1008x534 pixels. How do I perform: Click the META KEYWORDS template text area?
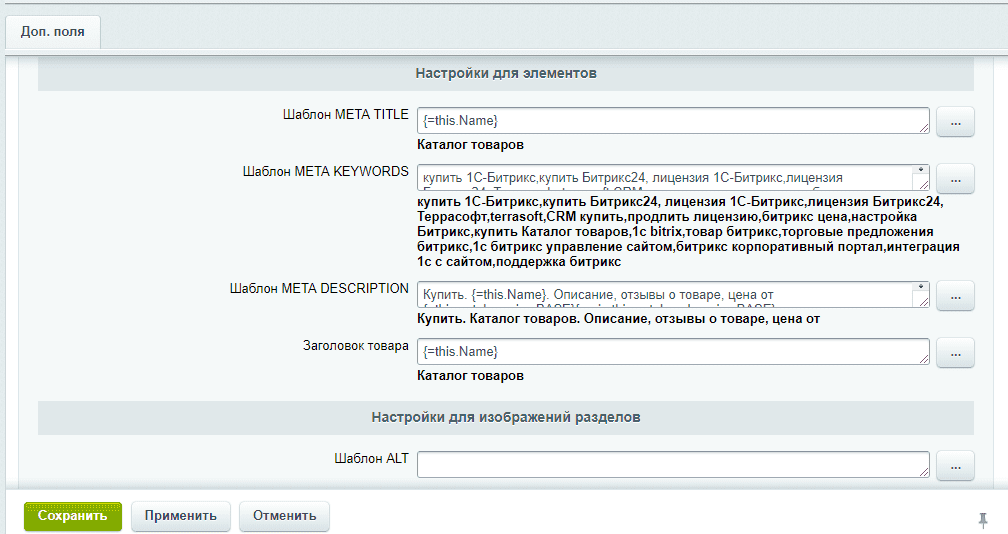coord(673,177)
